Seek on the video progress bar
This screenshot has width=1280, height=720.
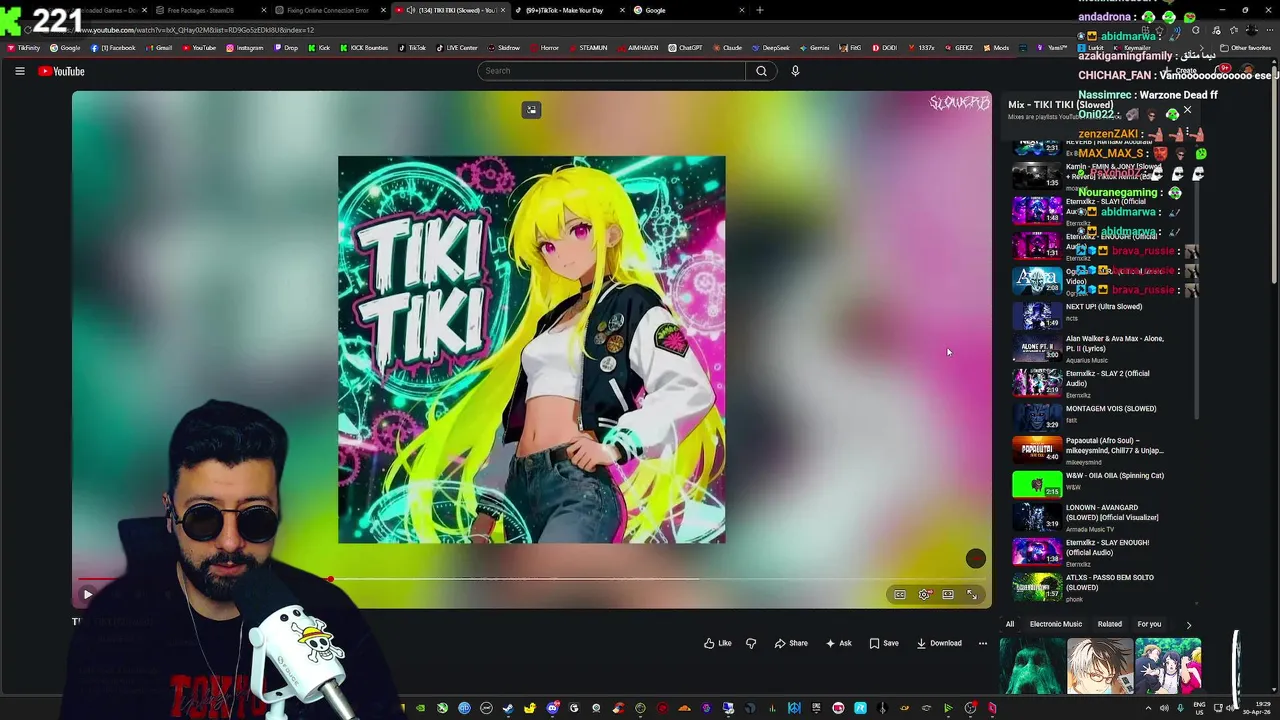pyautogui.click(x=531, y=579)
